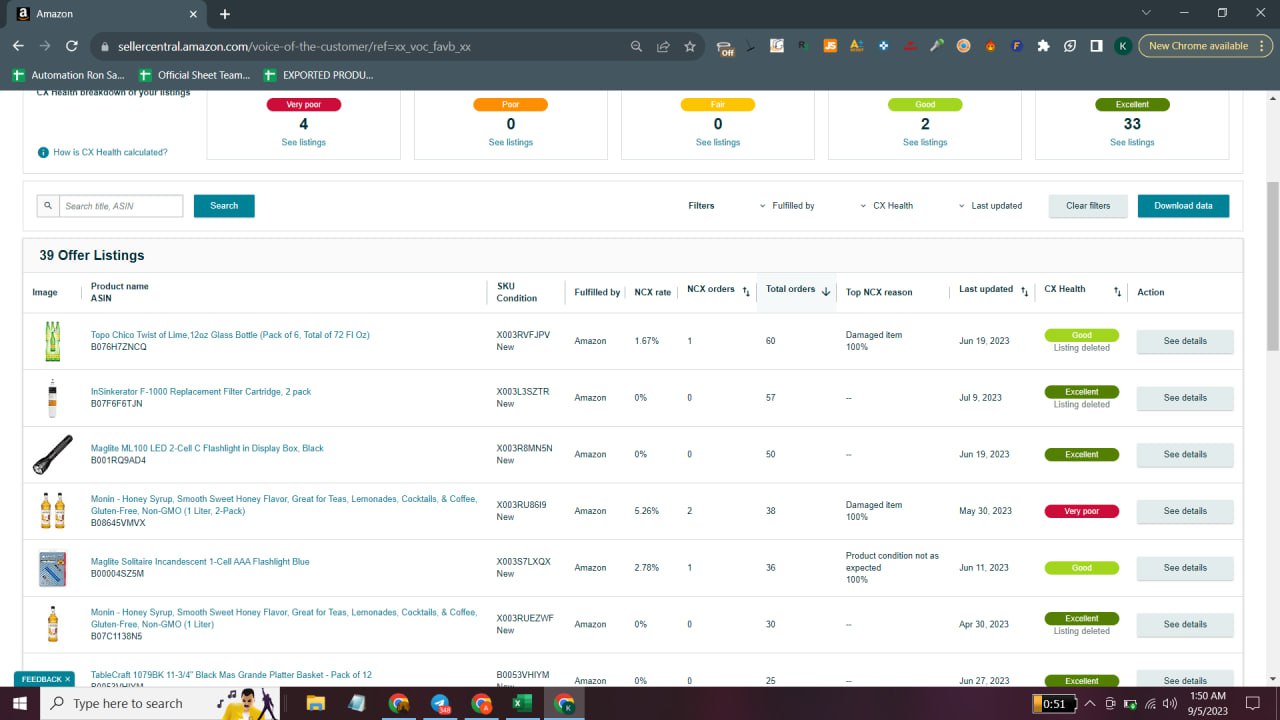Click the Very poor badge in Monin row

(x=1081, y=511)
